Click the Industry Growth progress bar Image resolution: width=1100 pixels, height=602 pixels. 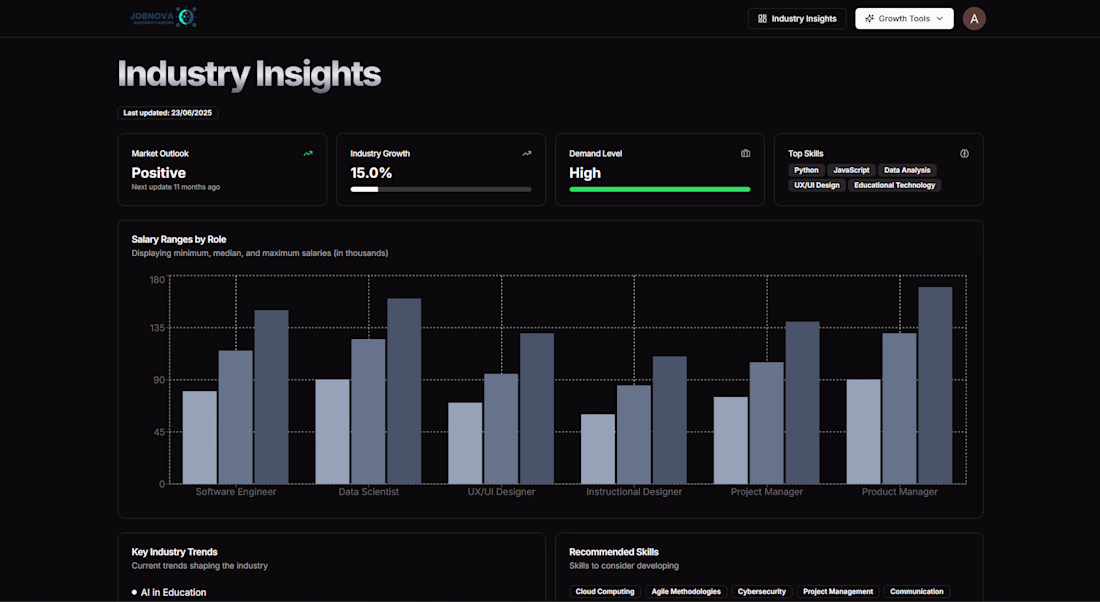pyautogui.click(x=441, y=189)
